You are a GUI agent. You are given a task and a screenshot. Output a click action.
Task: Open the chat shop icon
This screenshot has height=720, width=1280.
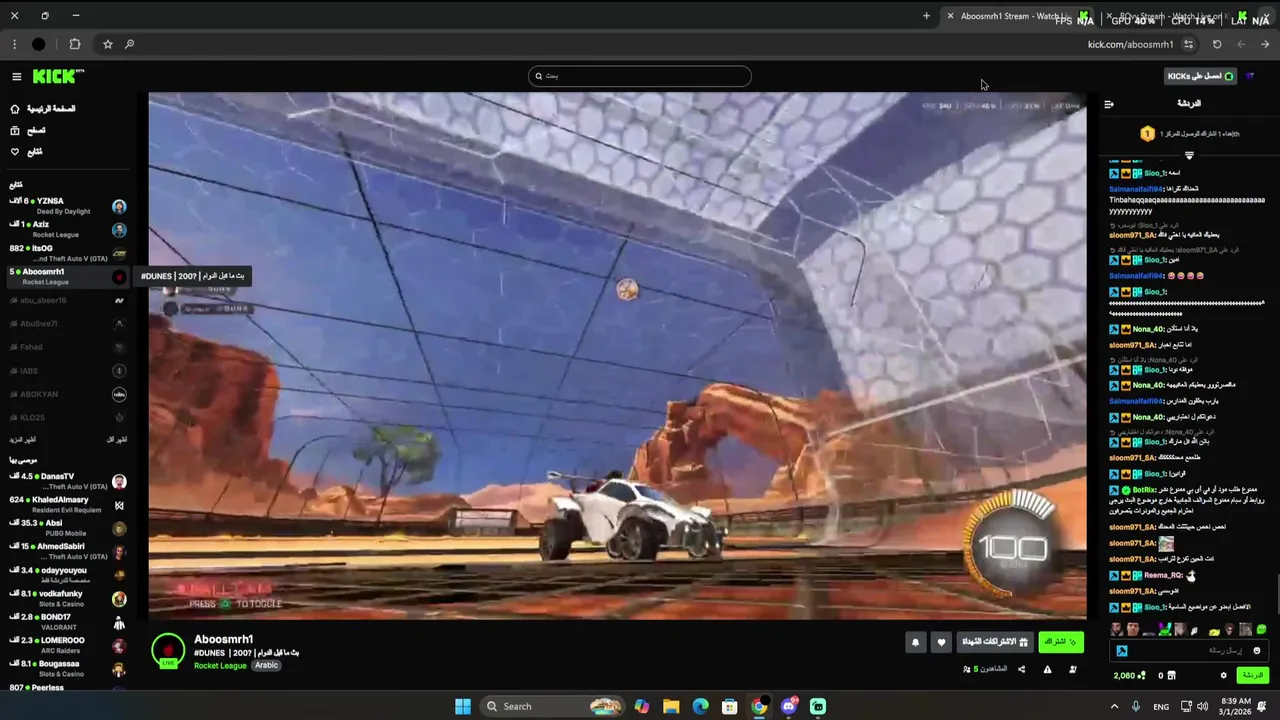[x=1172, y=676]
